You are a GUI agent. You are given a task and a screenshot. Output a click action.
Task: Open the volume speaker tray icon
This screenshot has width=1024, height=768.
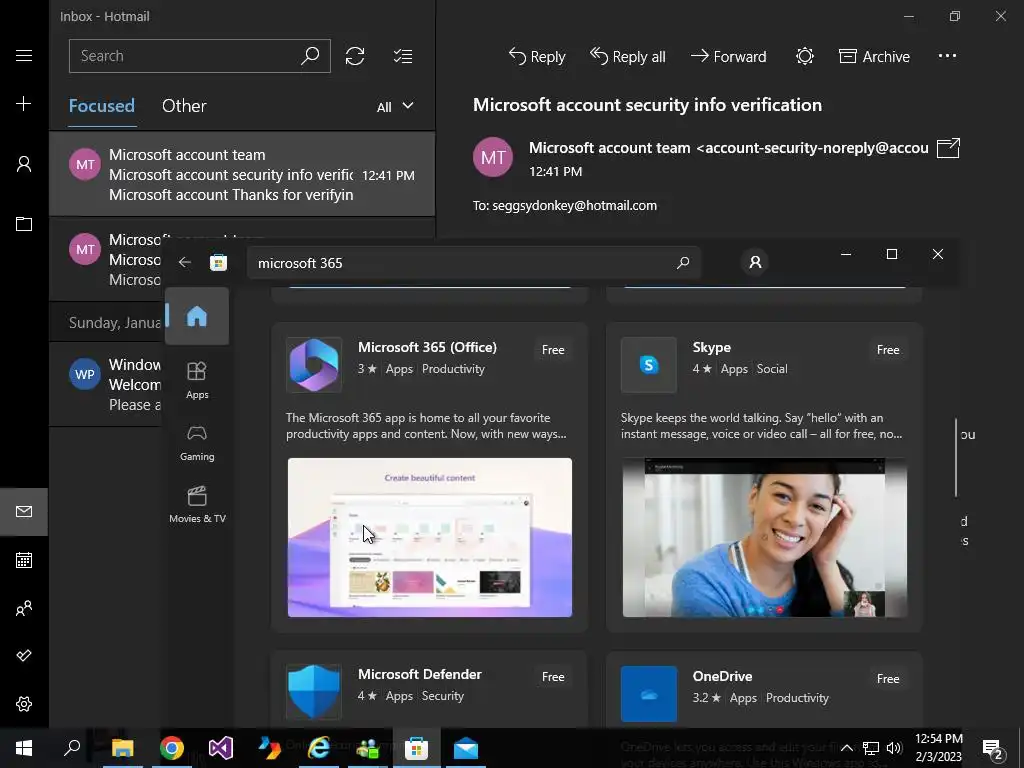pyautogui.click(x=894, y=748)
